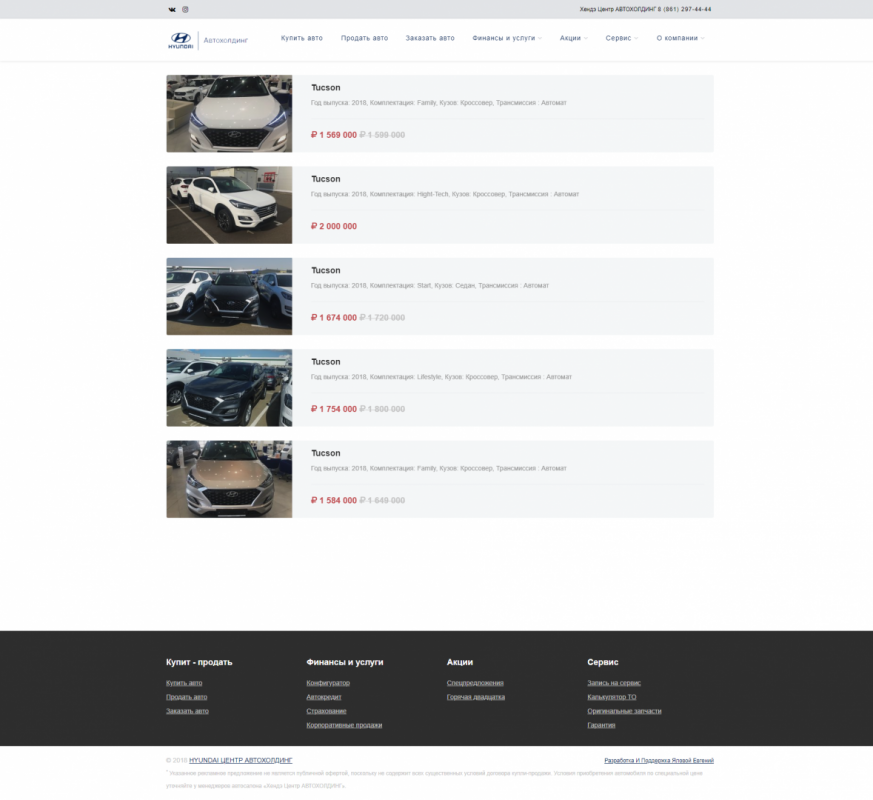Follow footer link Заказать авто
The height and width of the screenshot is (800, 873).
click(x=188, y=710)
